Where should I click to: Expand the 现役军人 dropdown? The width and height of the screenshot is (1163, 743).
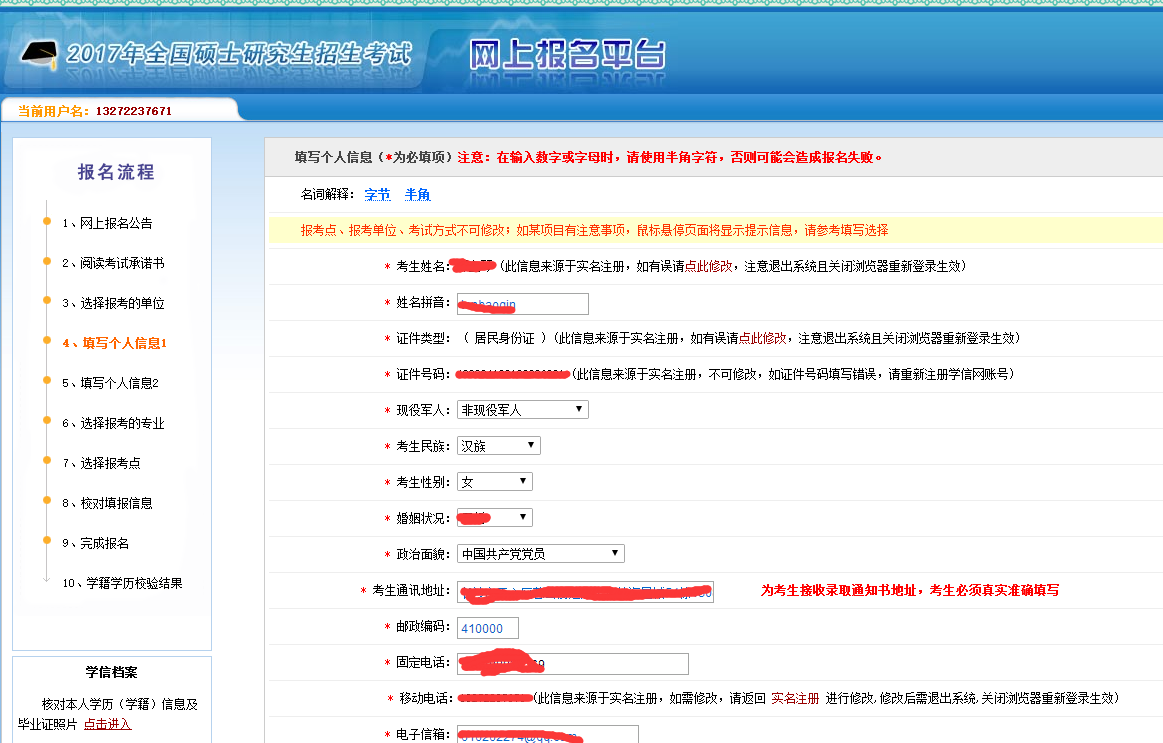tap(522, 410)
